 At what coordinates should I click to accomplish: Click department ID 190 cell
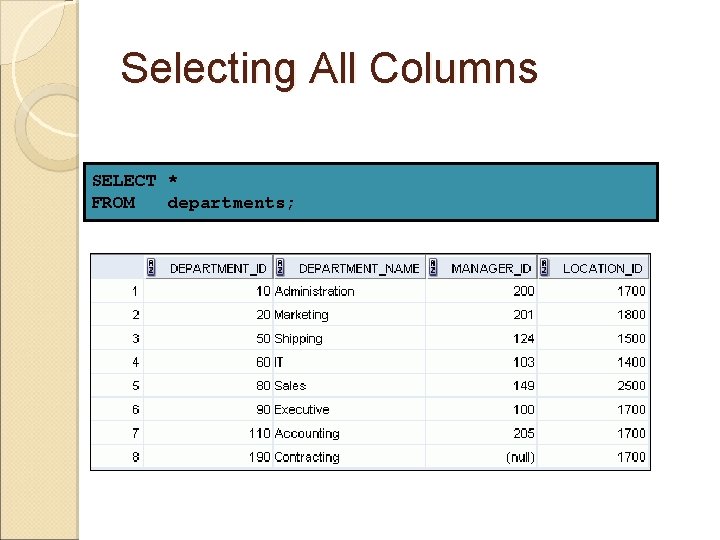[x=208, y=457]
